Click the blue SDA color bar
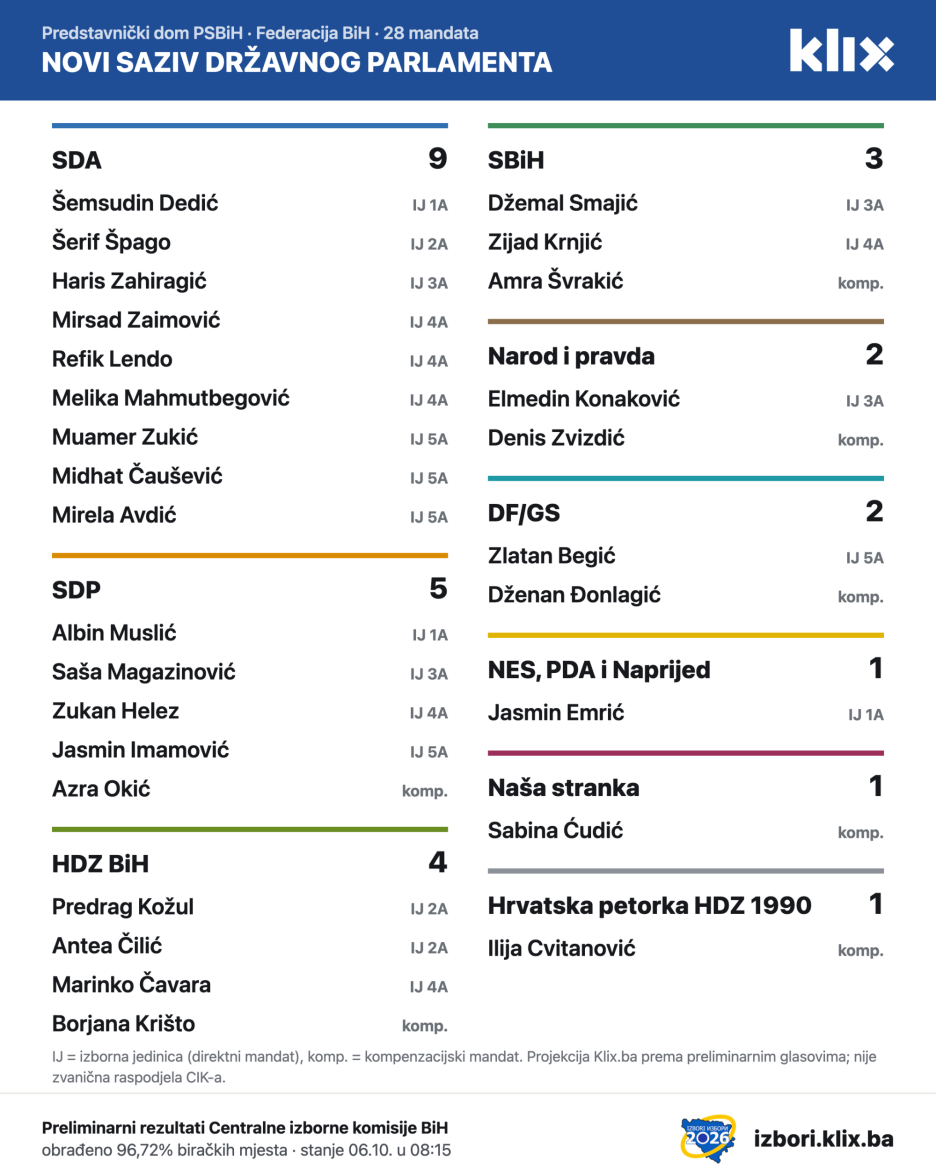The width and height of the screenshot is (936, 1170). tap(250, 125)
